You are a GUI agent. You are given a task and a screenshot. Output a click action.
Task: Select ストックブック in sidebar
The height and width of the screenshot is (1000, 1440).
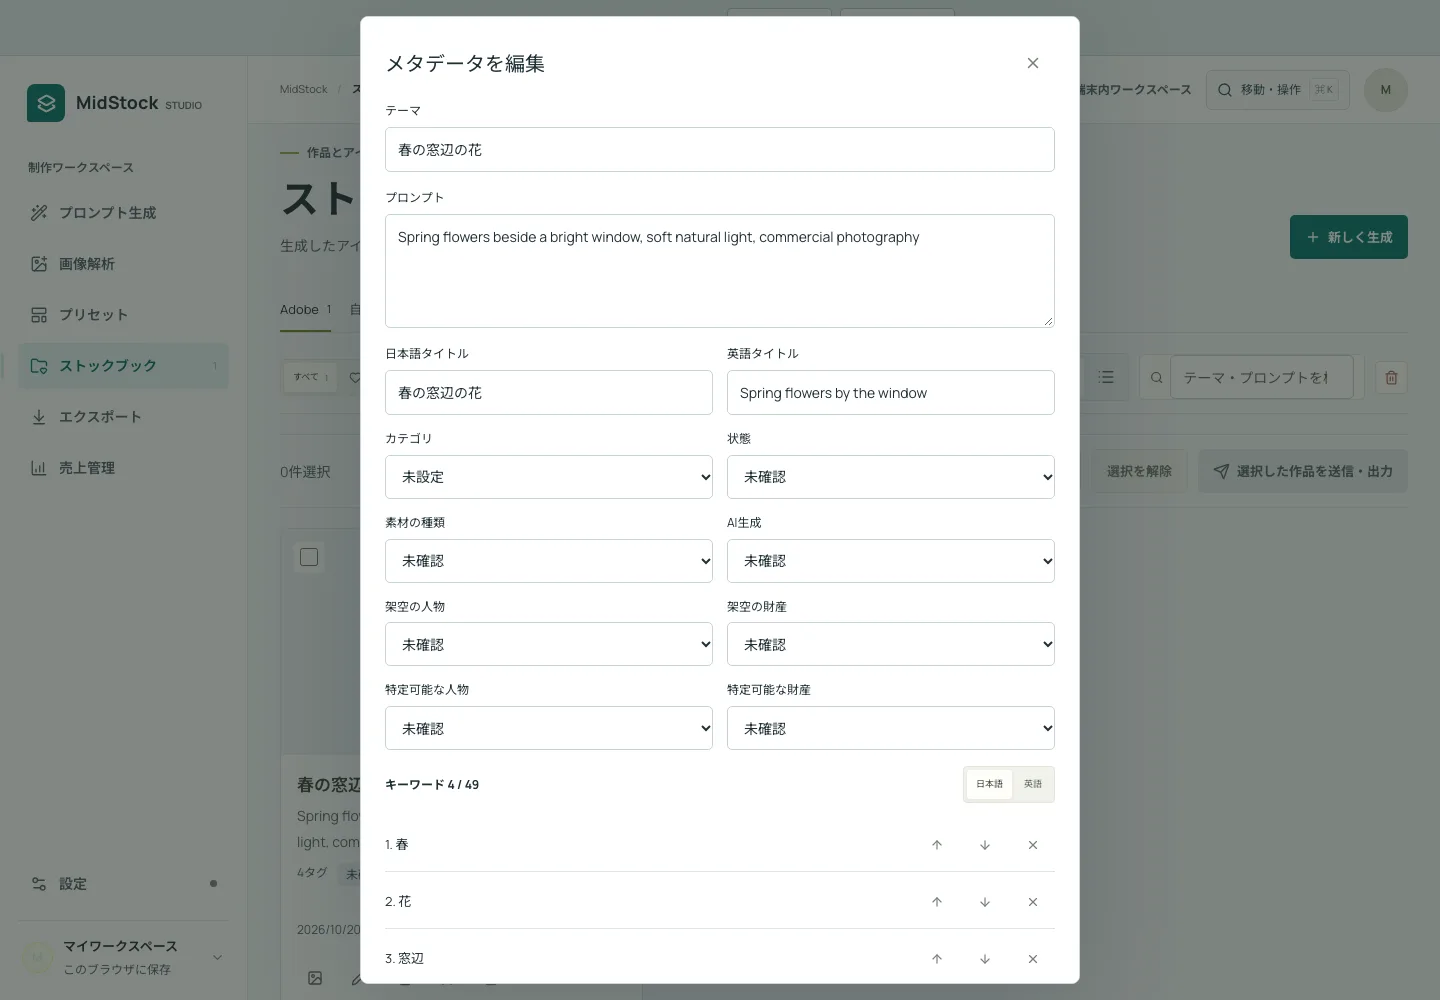[x=123, y=366]
